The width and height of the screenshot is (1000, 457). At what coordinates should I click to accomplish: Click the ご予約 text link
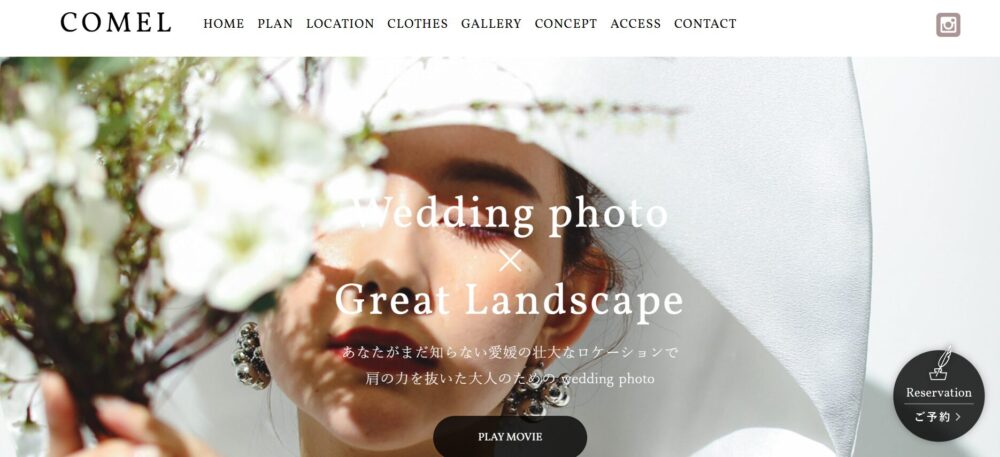point(932,417)
